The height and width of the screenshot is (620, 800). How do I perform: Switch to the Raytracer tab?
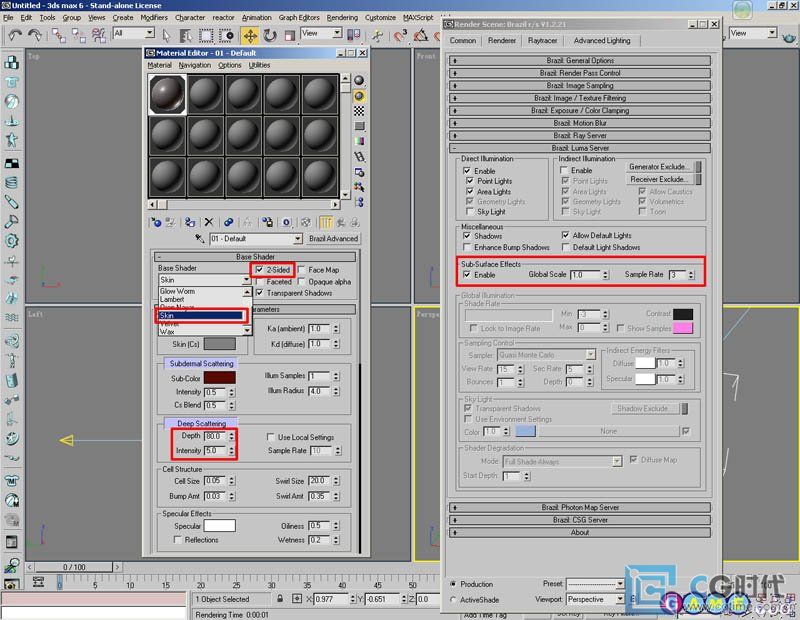pyautogui.click(x=542, y=40)
